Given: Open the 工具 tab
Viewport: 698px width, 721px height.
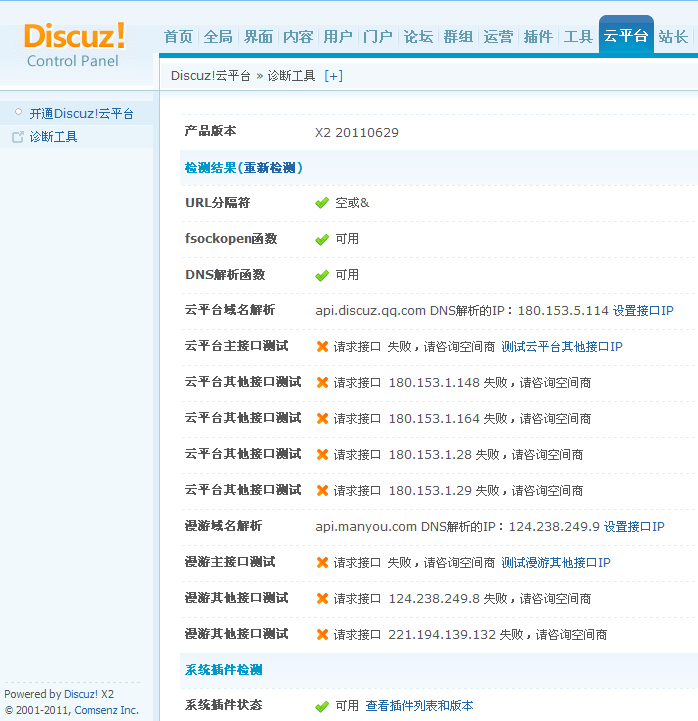Looking at the screenshot, I should [578, 37].
